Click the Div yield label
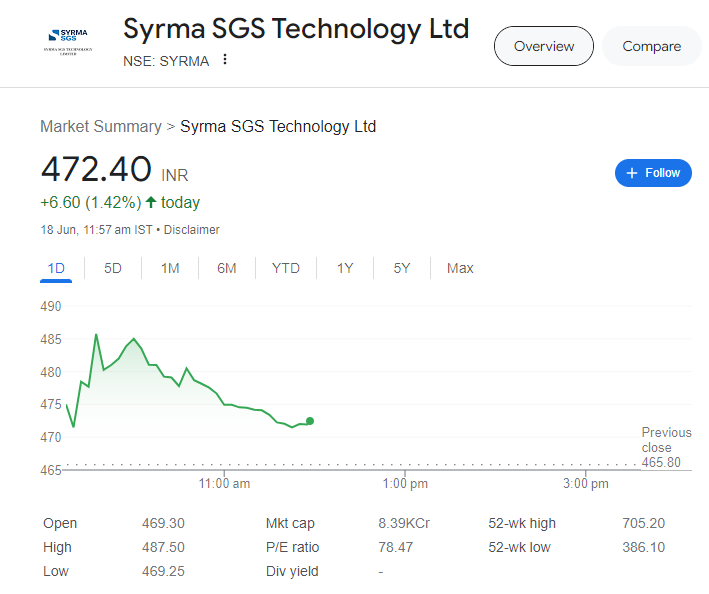The width and height of the screenshot is (709, 594). [x=292, y=571]
